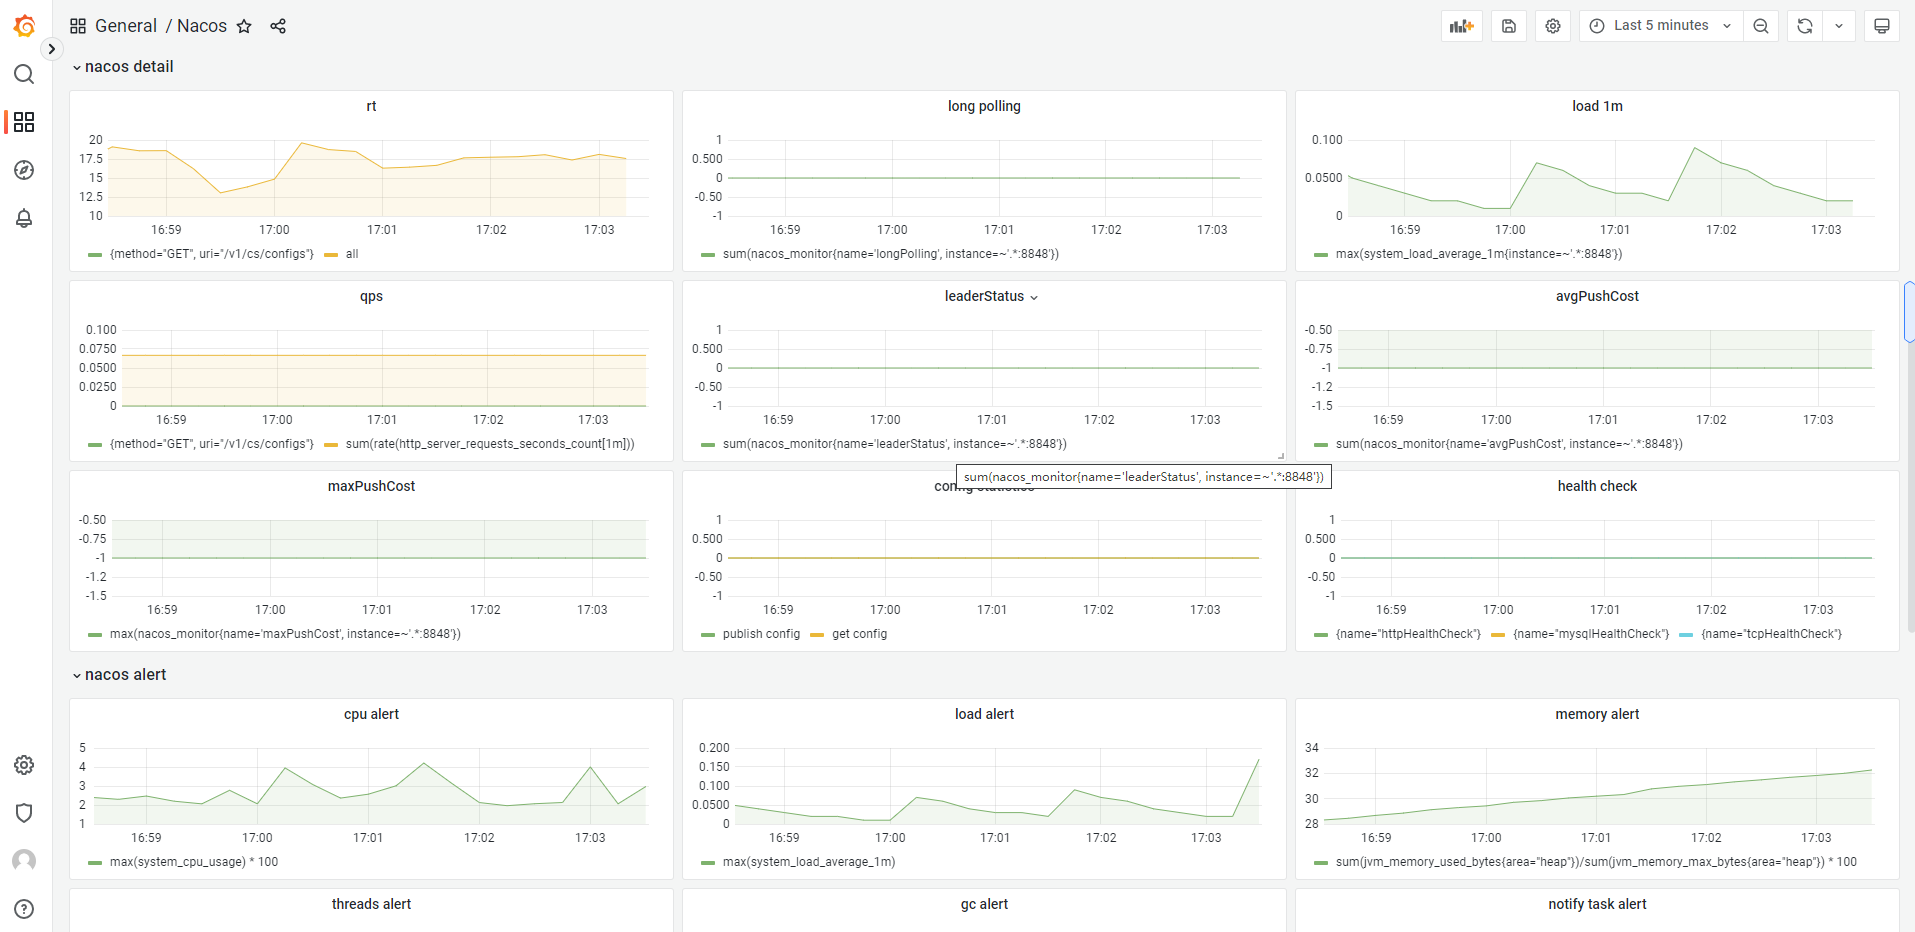This screenshot has width=1915, height=932.
Task: Add a new panel to the dashboard
Action: [1461, 25]
